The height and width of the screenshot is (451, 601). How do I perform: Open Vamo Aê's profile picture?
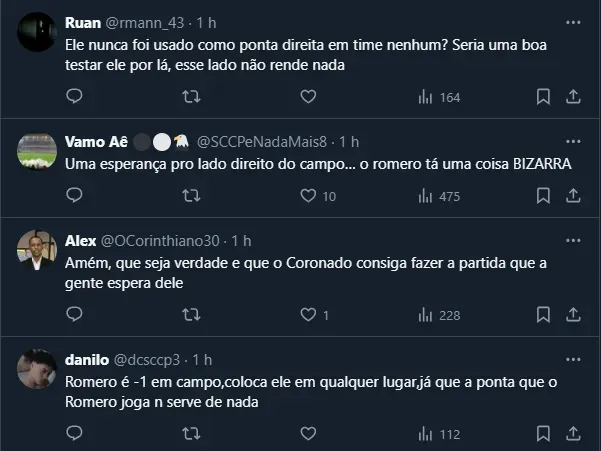coord(38,152)
